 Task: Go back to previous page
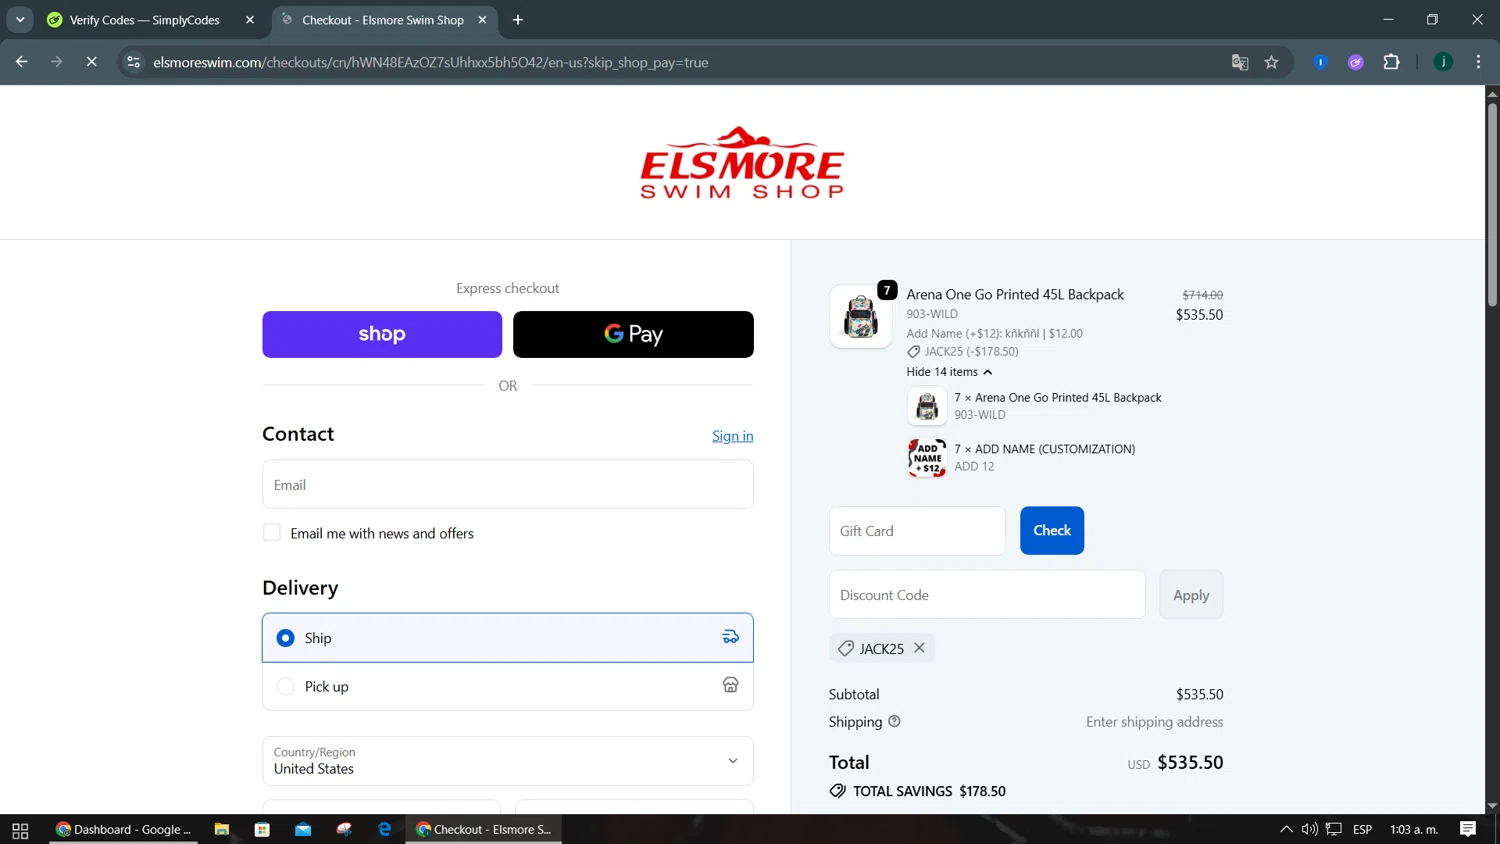pos(22,62)
